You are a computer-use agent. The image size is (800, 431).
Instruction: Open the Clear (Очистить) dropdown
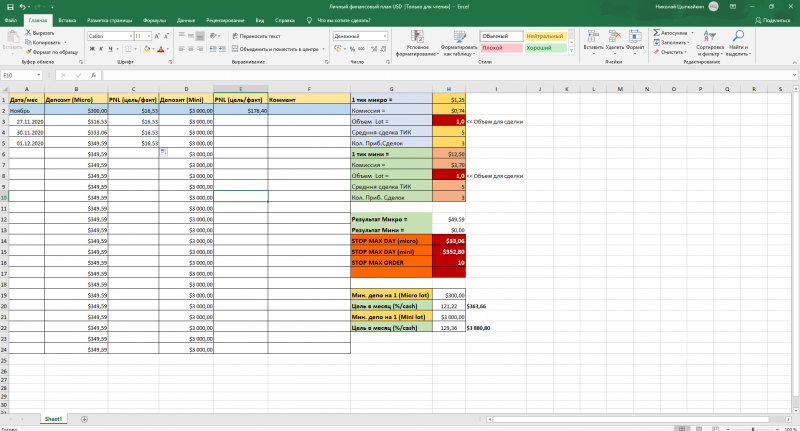tap(670, 52)
